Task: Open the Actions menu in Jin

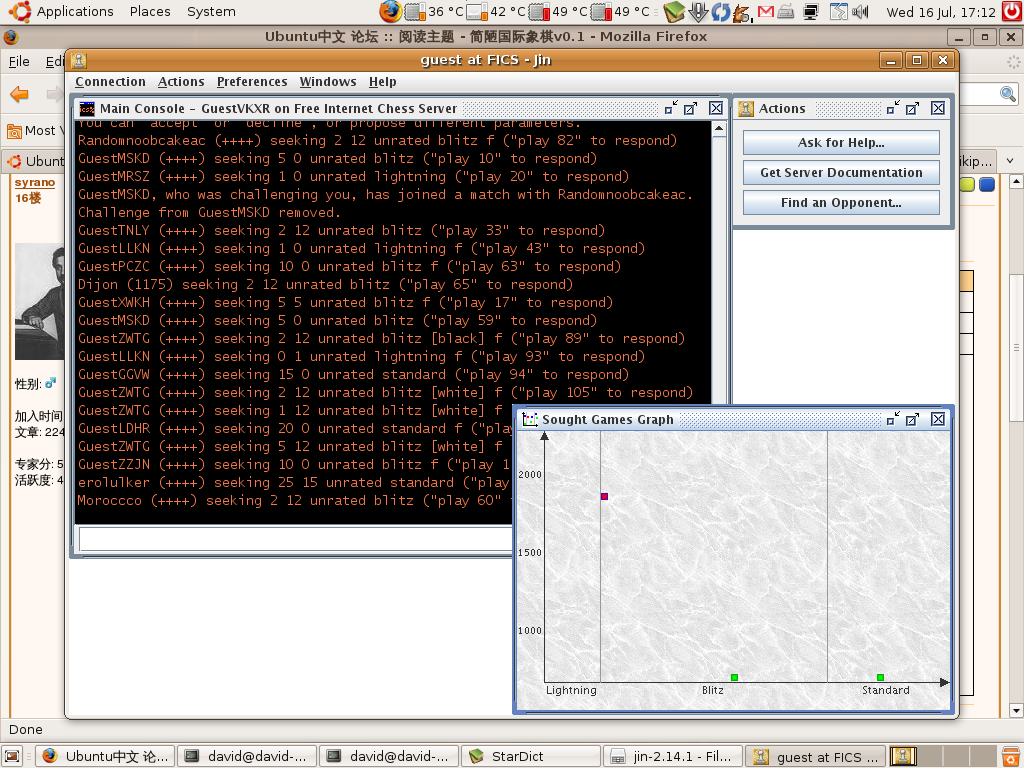Action: click(181, 82)
